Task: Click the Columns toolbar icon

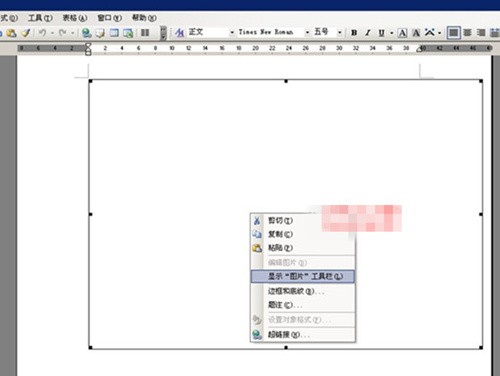Action: 145,33
